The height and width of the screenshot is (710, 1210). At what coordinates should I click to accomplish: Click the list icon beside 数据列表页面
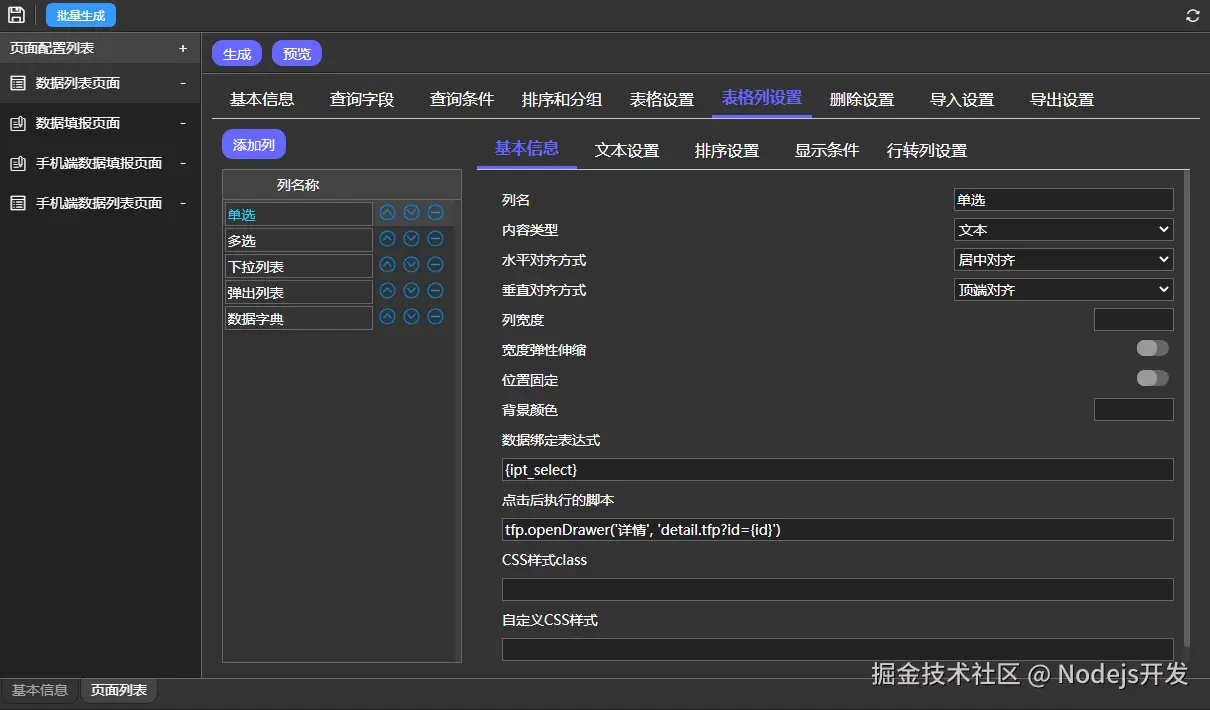18,83
